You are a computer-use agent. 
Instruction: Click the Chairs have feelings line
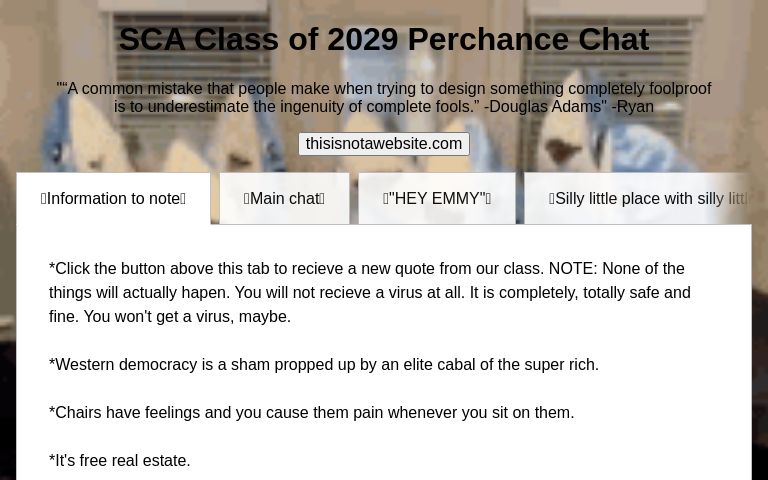click(312, 412)
